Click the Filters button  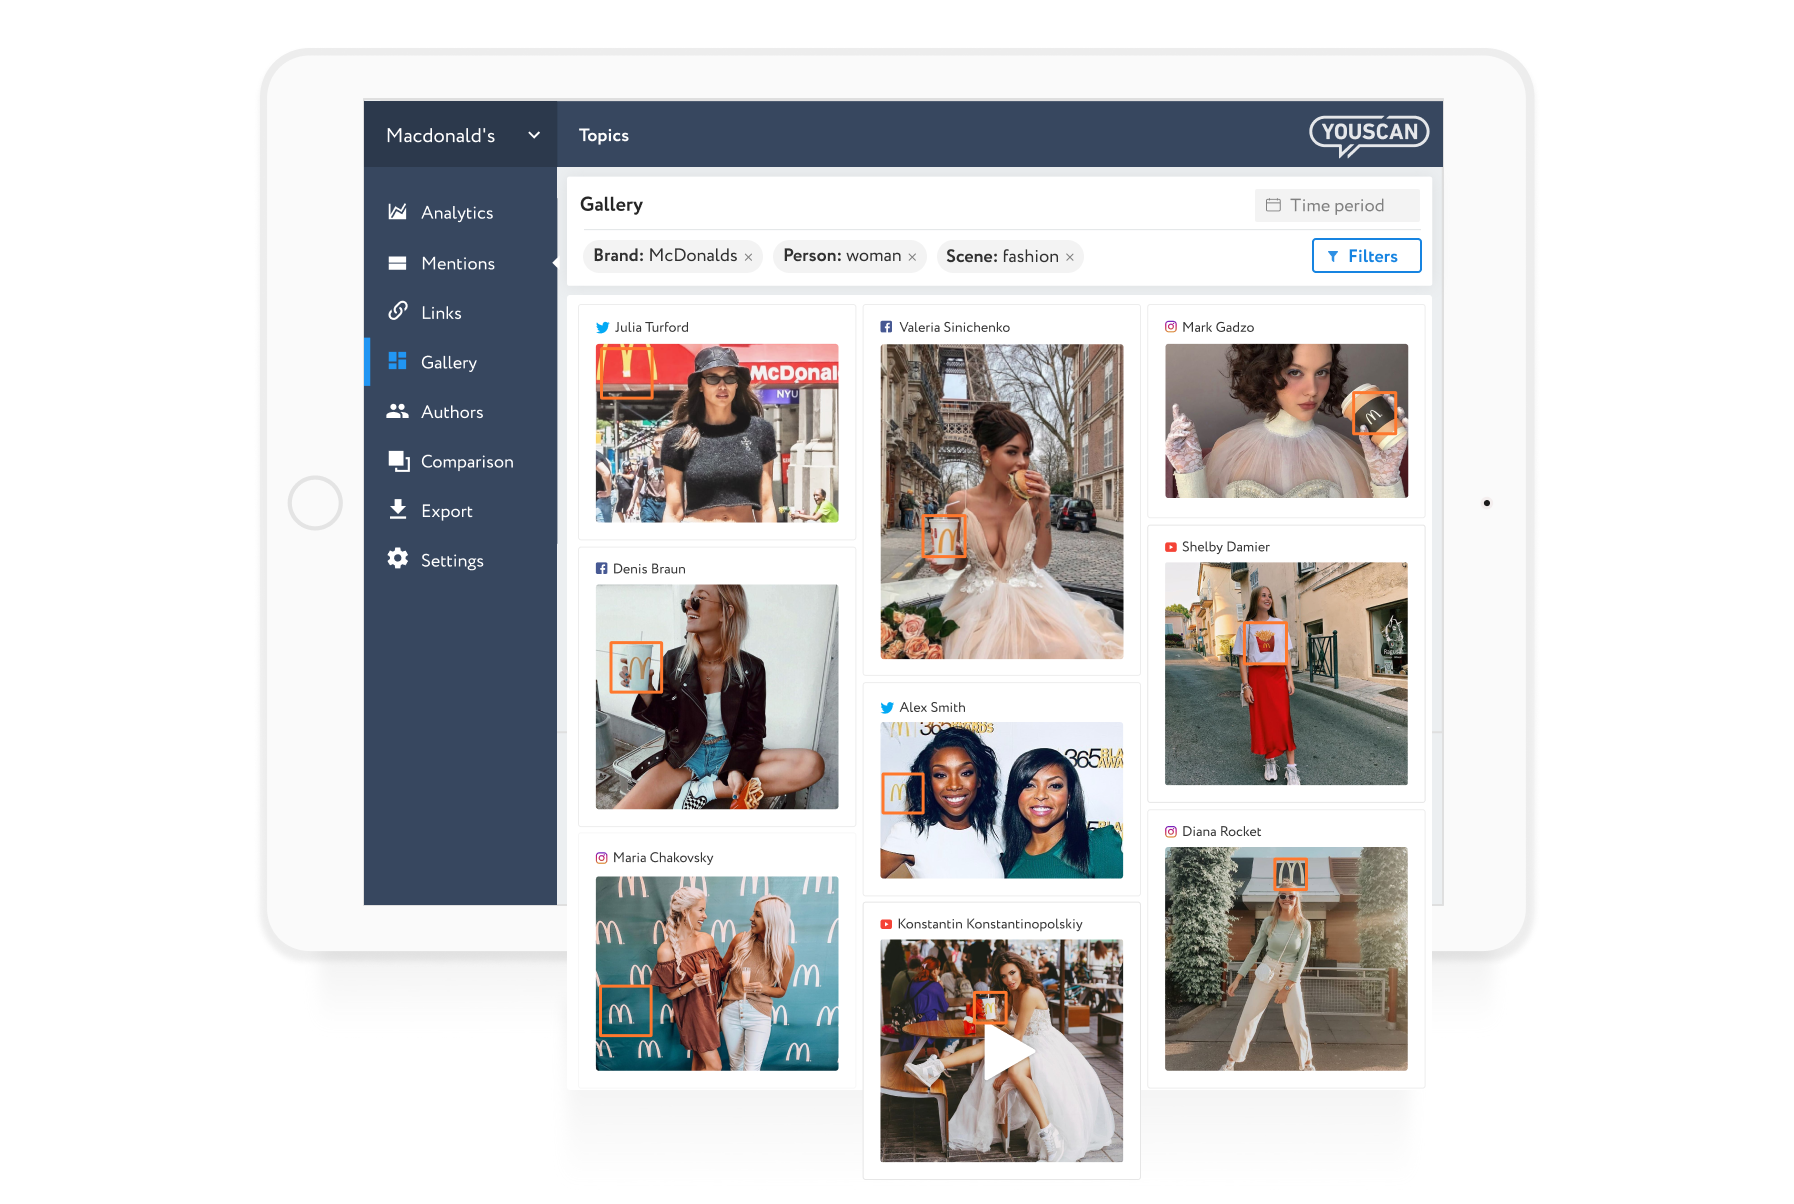1366,256
